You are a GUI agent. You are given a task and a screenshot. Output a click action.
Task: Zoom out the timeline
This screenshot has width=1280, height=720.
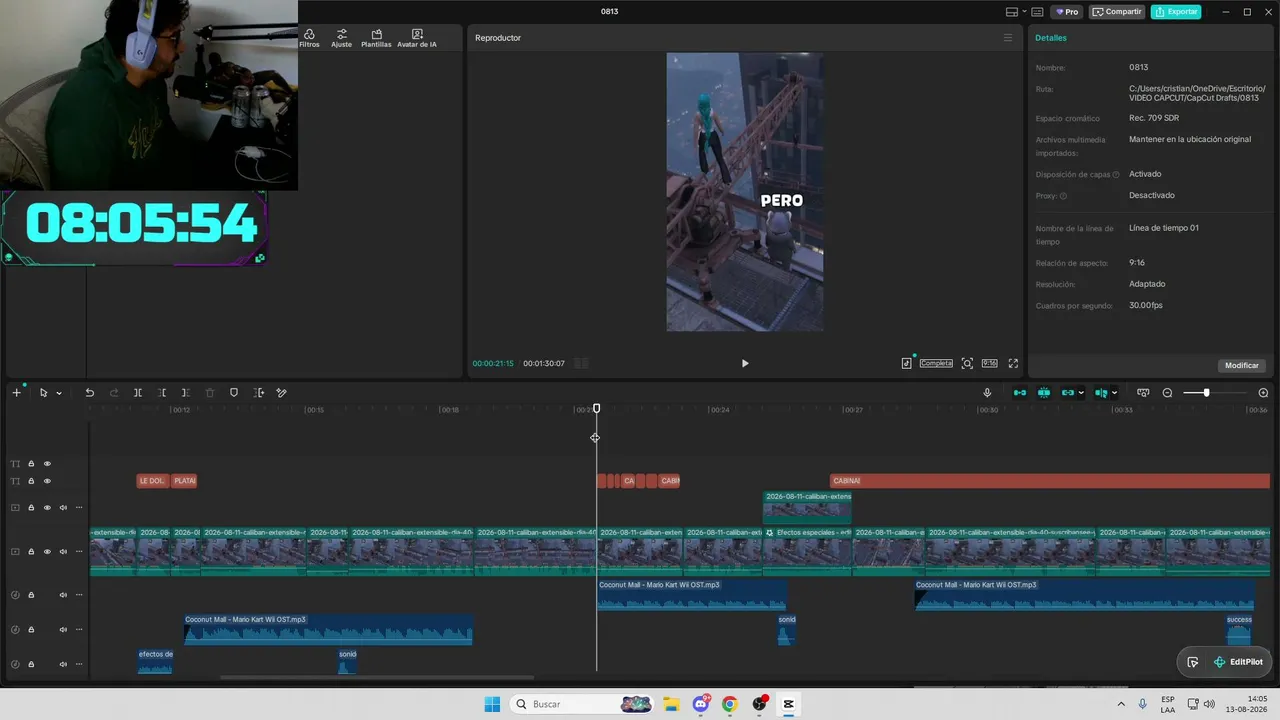pos(1167,393)
